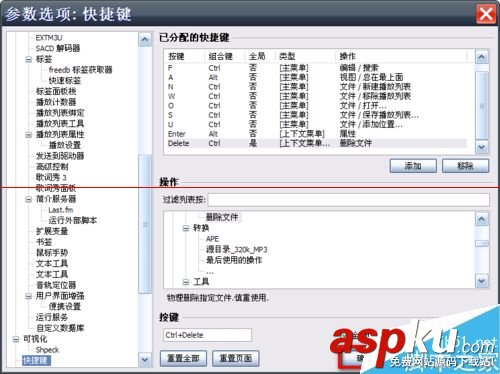Screen dimensions: 500x374
Task: Open 播放列表绑定 preferences page
Action: (x=60, y=113)
